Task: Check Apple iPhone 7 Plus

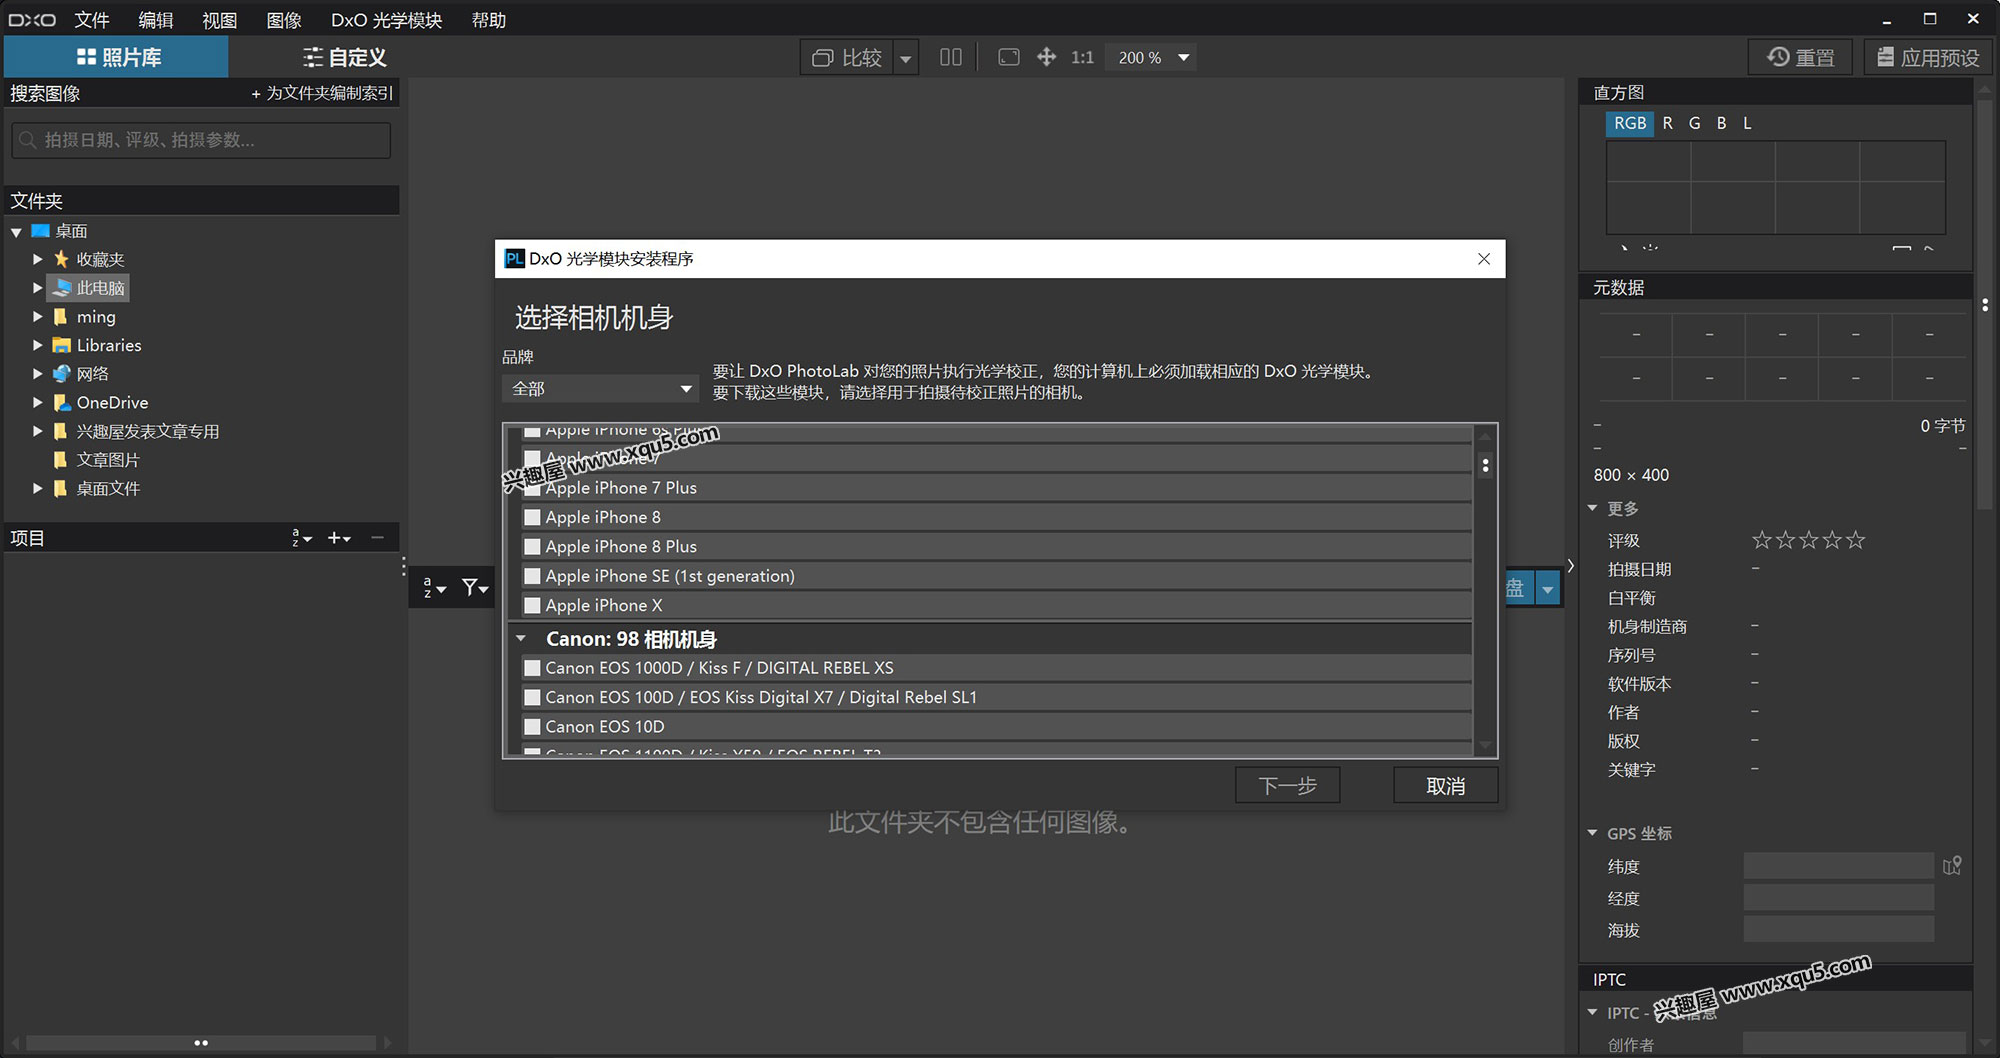Action: (x=533, y=488)
